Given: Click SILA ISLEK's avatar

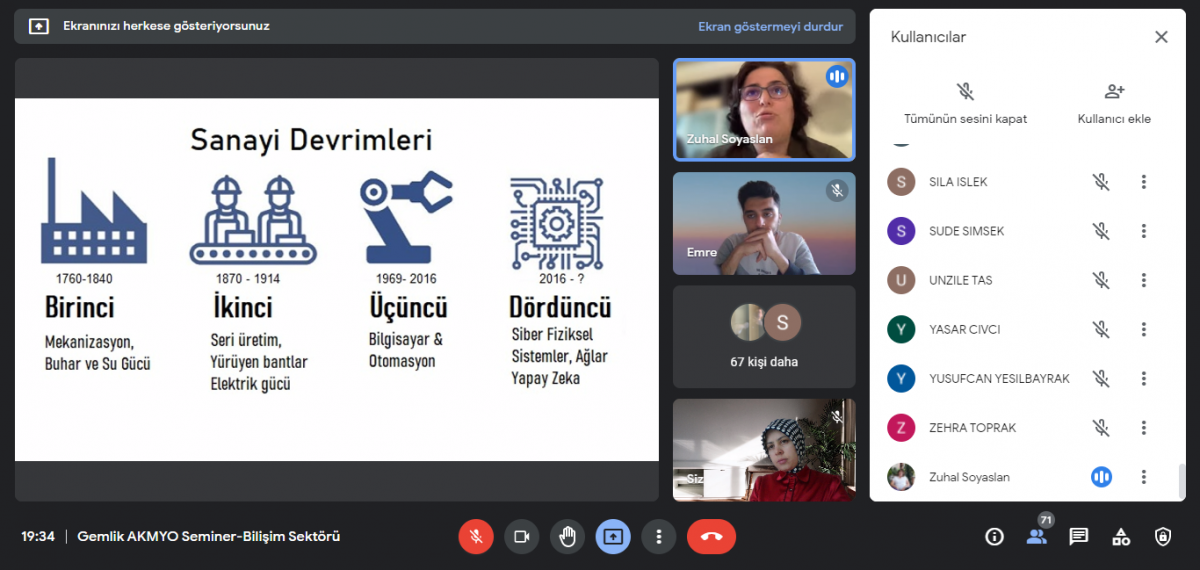Looking at the screenshot, I should click(x=901, y=182).
